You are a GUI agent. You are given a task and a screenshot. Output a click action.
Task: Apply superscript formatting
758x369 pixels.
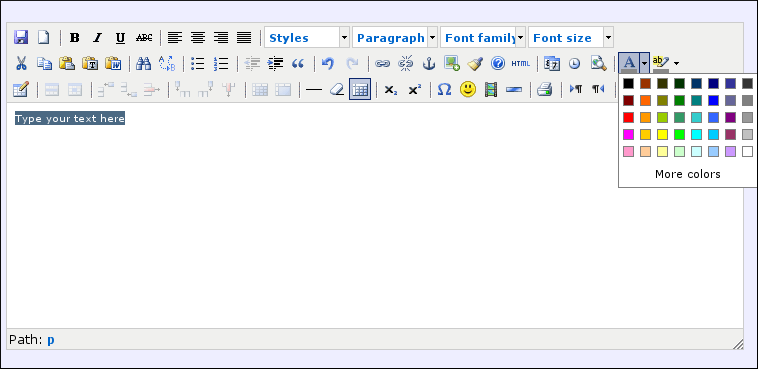[x=414, y=89]
